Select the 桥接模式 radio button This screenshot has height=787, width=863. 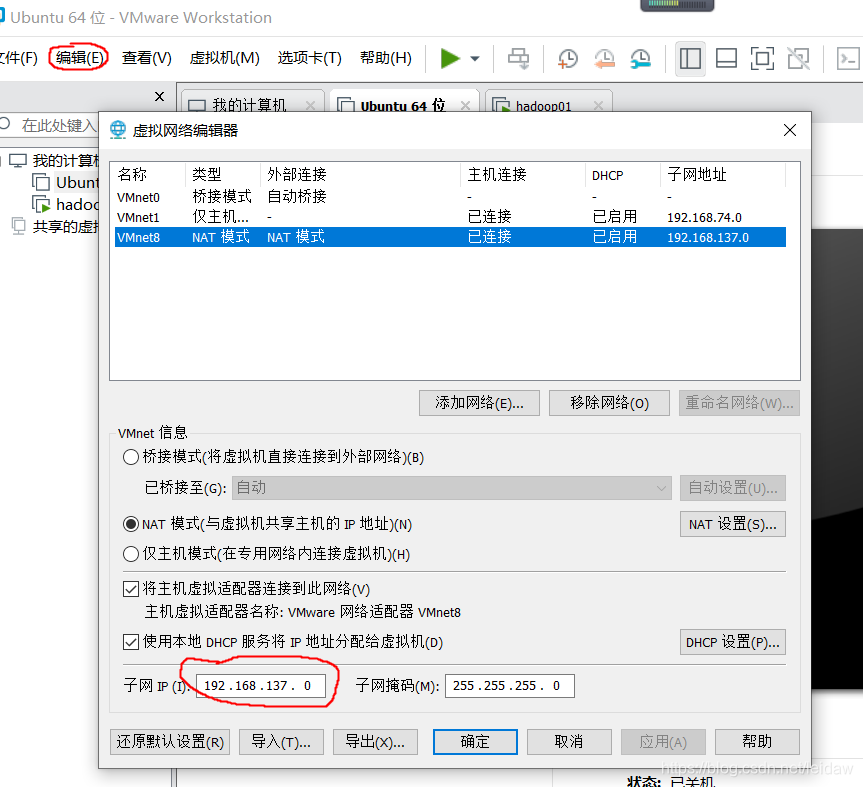pos(131,457)
